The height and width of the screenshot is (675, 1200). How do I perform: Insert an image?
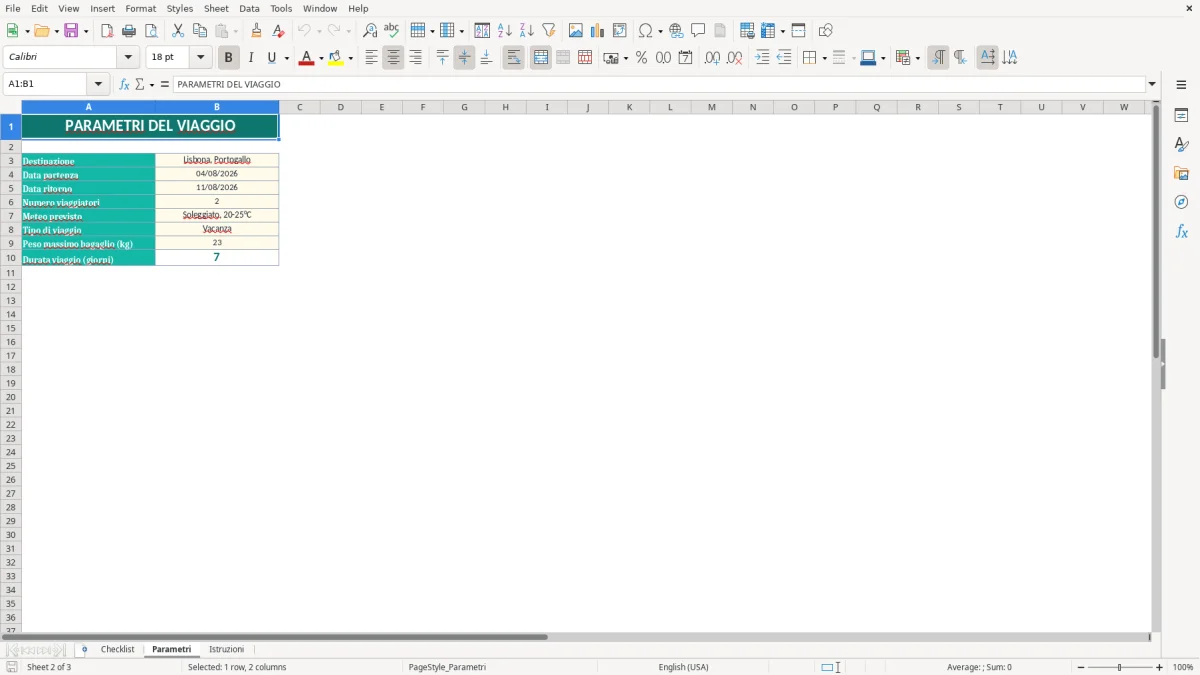pyautogui.click(x=576, y=31)
